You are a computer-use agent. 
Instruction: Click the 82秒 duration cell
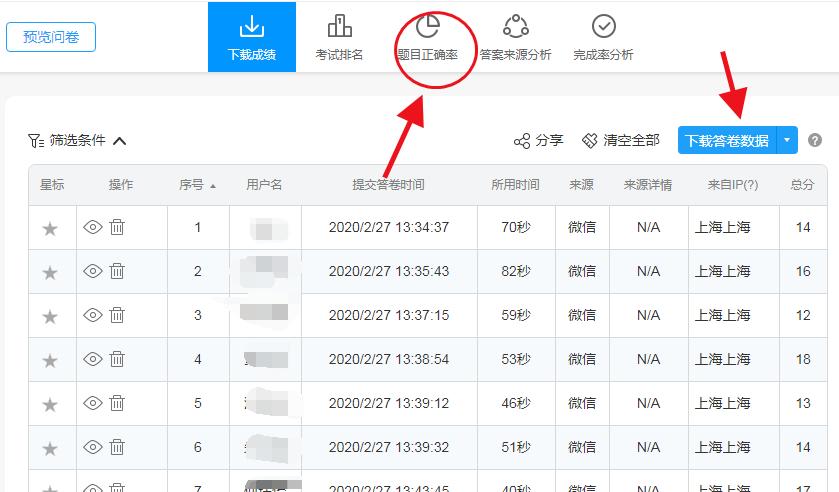516,271
